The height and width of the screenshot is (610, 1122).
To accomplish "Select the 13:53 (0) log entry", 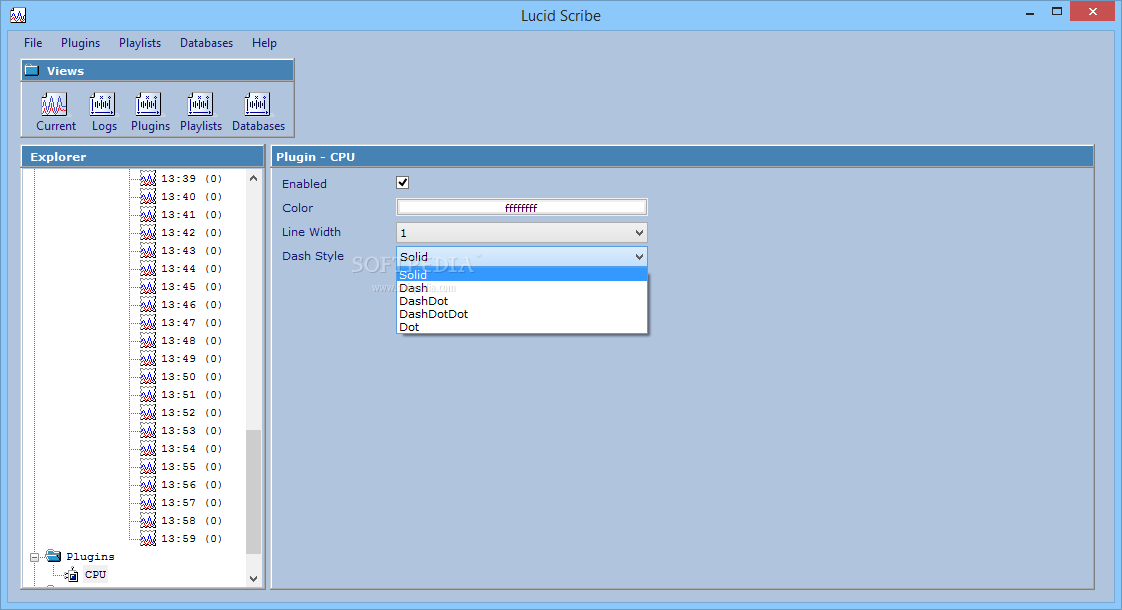I will click(x=191, y=430).
